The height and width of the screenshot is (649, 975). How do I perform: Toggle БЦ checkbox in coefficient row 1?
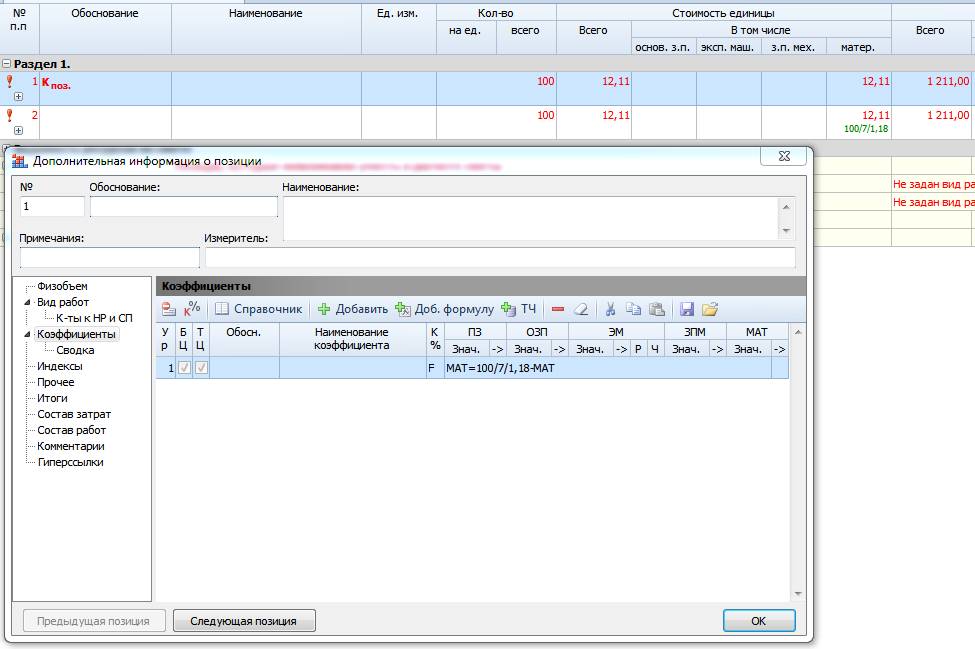184,368
